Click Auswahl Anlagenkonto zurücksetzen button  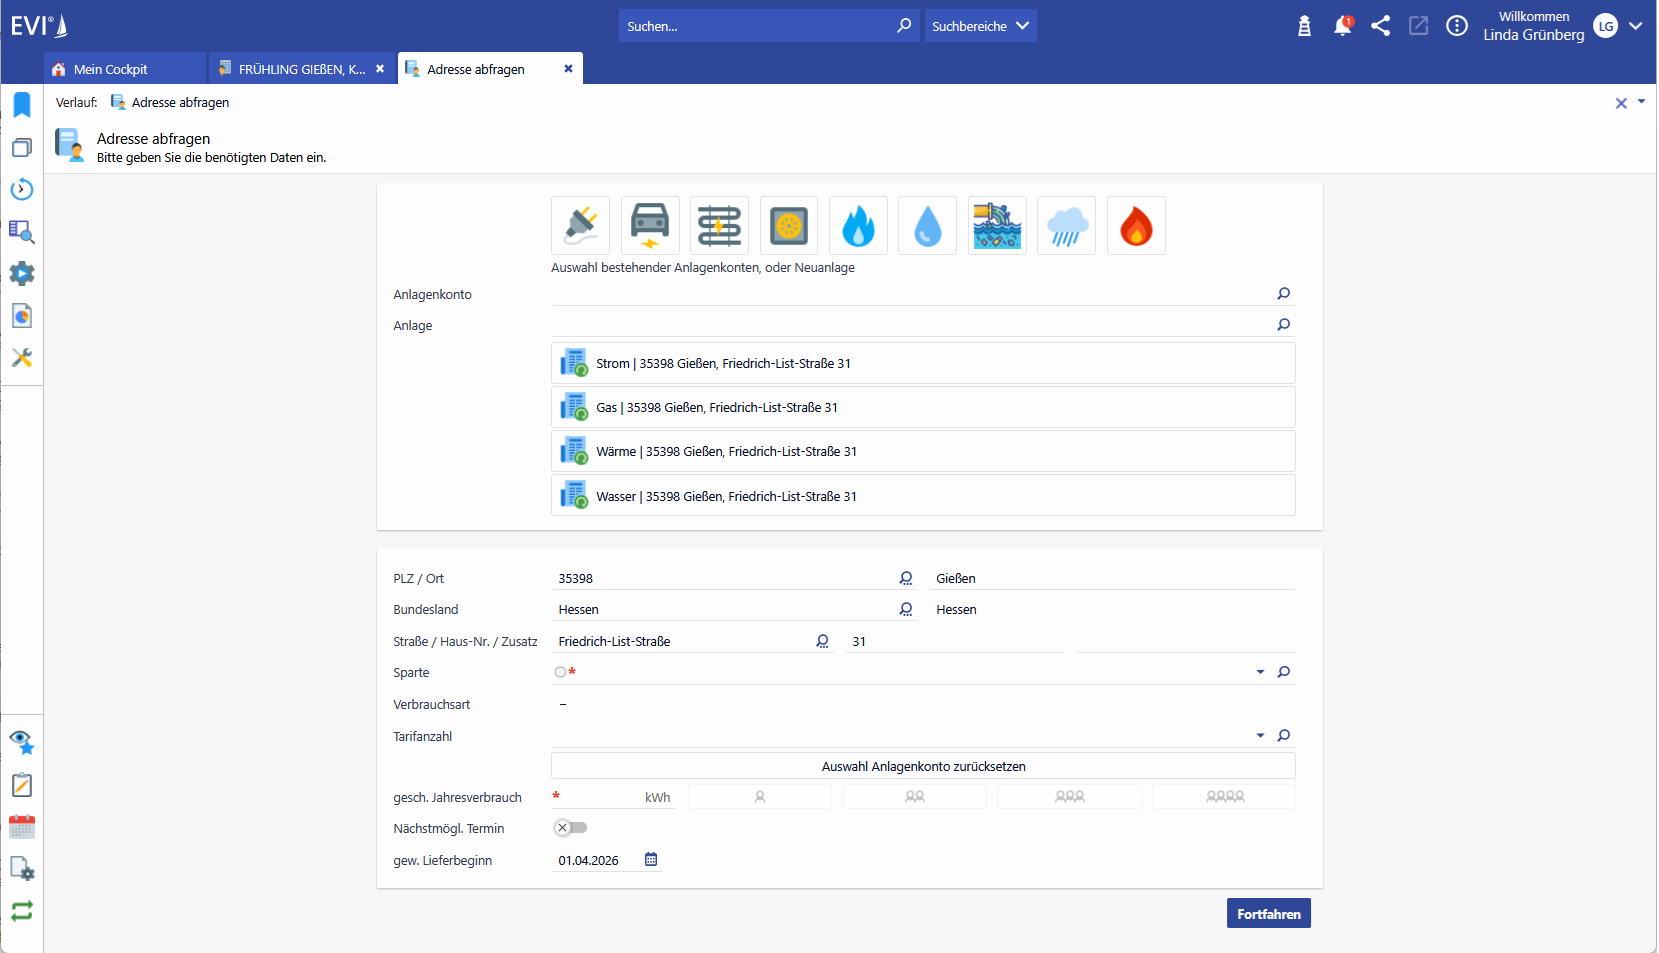click(x=923, y=767)
